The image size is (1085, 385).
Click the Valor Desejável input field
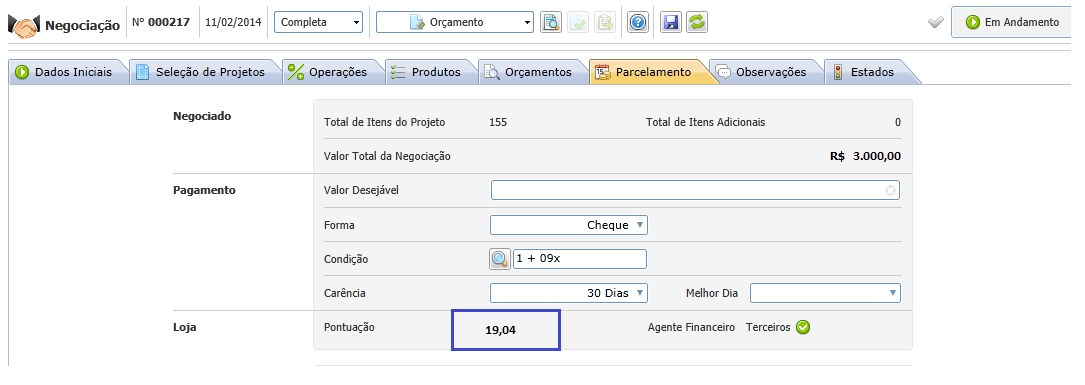click(695, 190)
